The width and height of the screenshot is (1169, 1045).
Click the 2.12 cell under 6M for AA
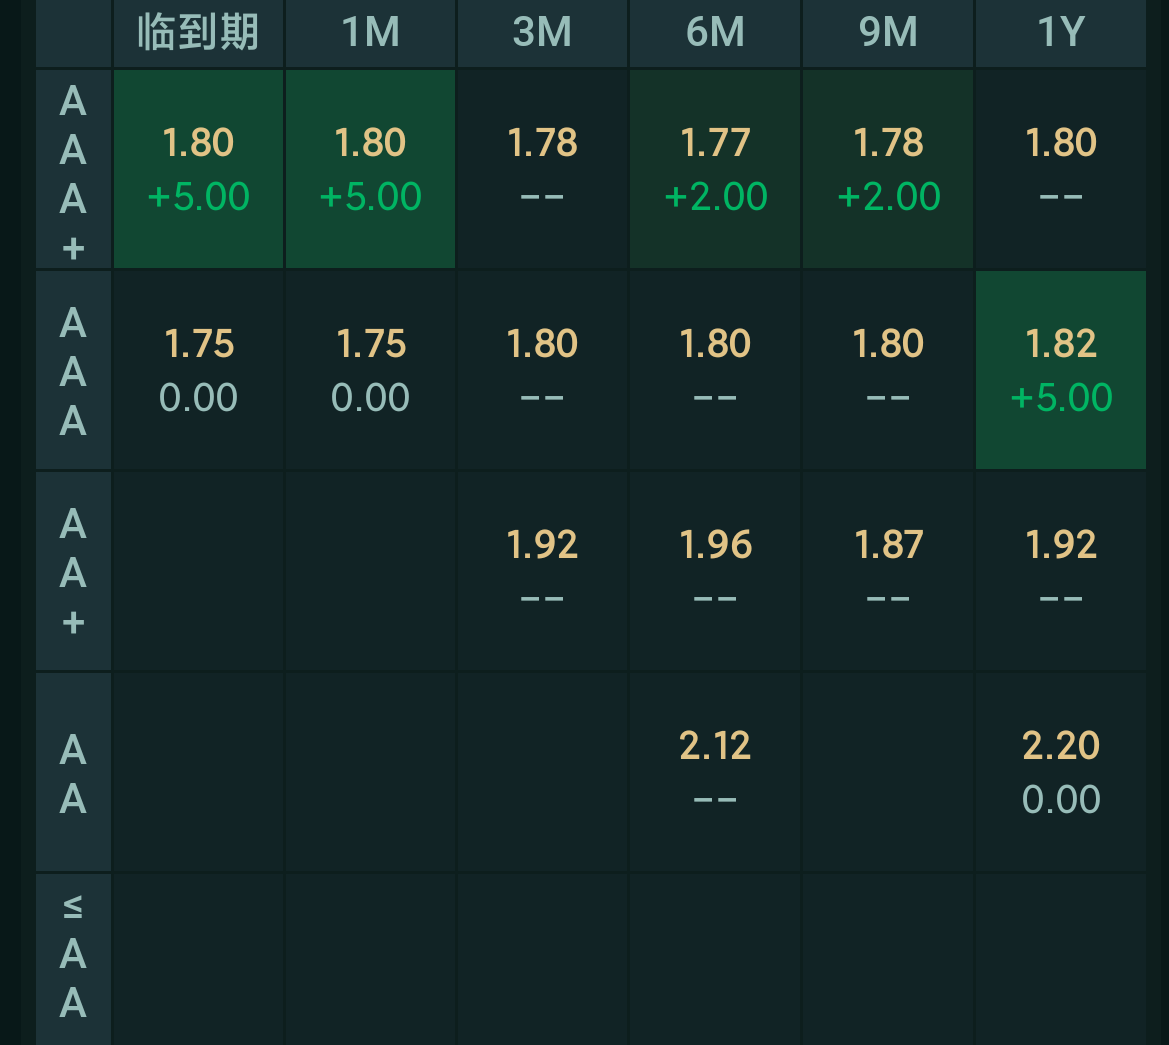pyautogui.click(x=714, y=770)
